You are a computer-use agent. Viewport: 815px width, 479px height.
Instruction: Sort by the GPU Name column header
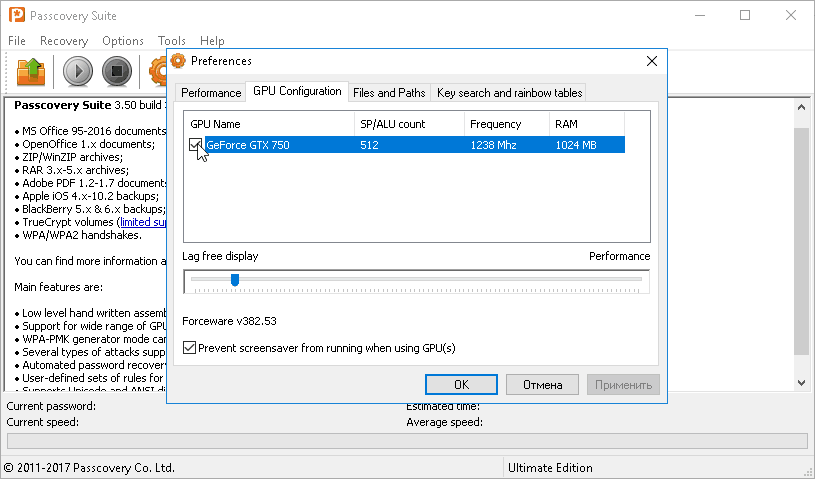269,124
